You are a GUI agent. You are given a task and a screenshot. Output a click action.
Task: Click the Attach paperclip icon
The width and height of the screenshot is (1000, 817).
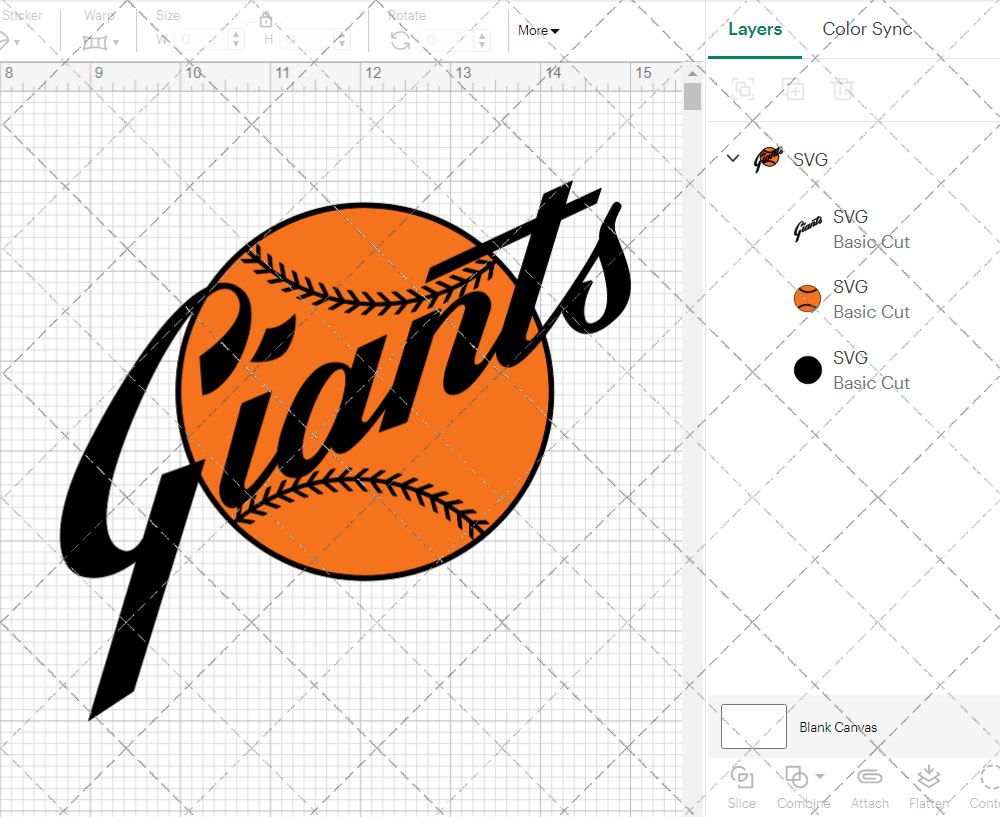(869, 778)
